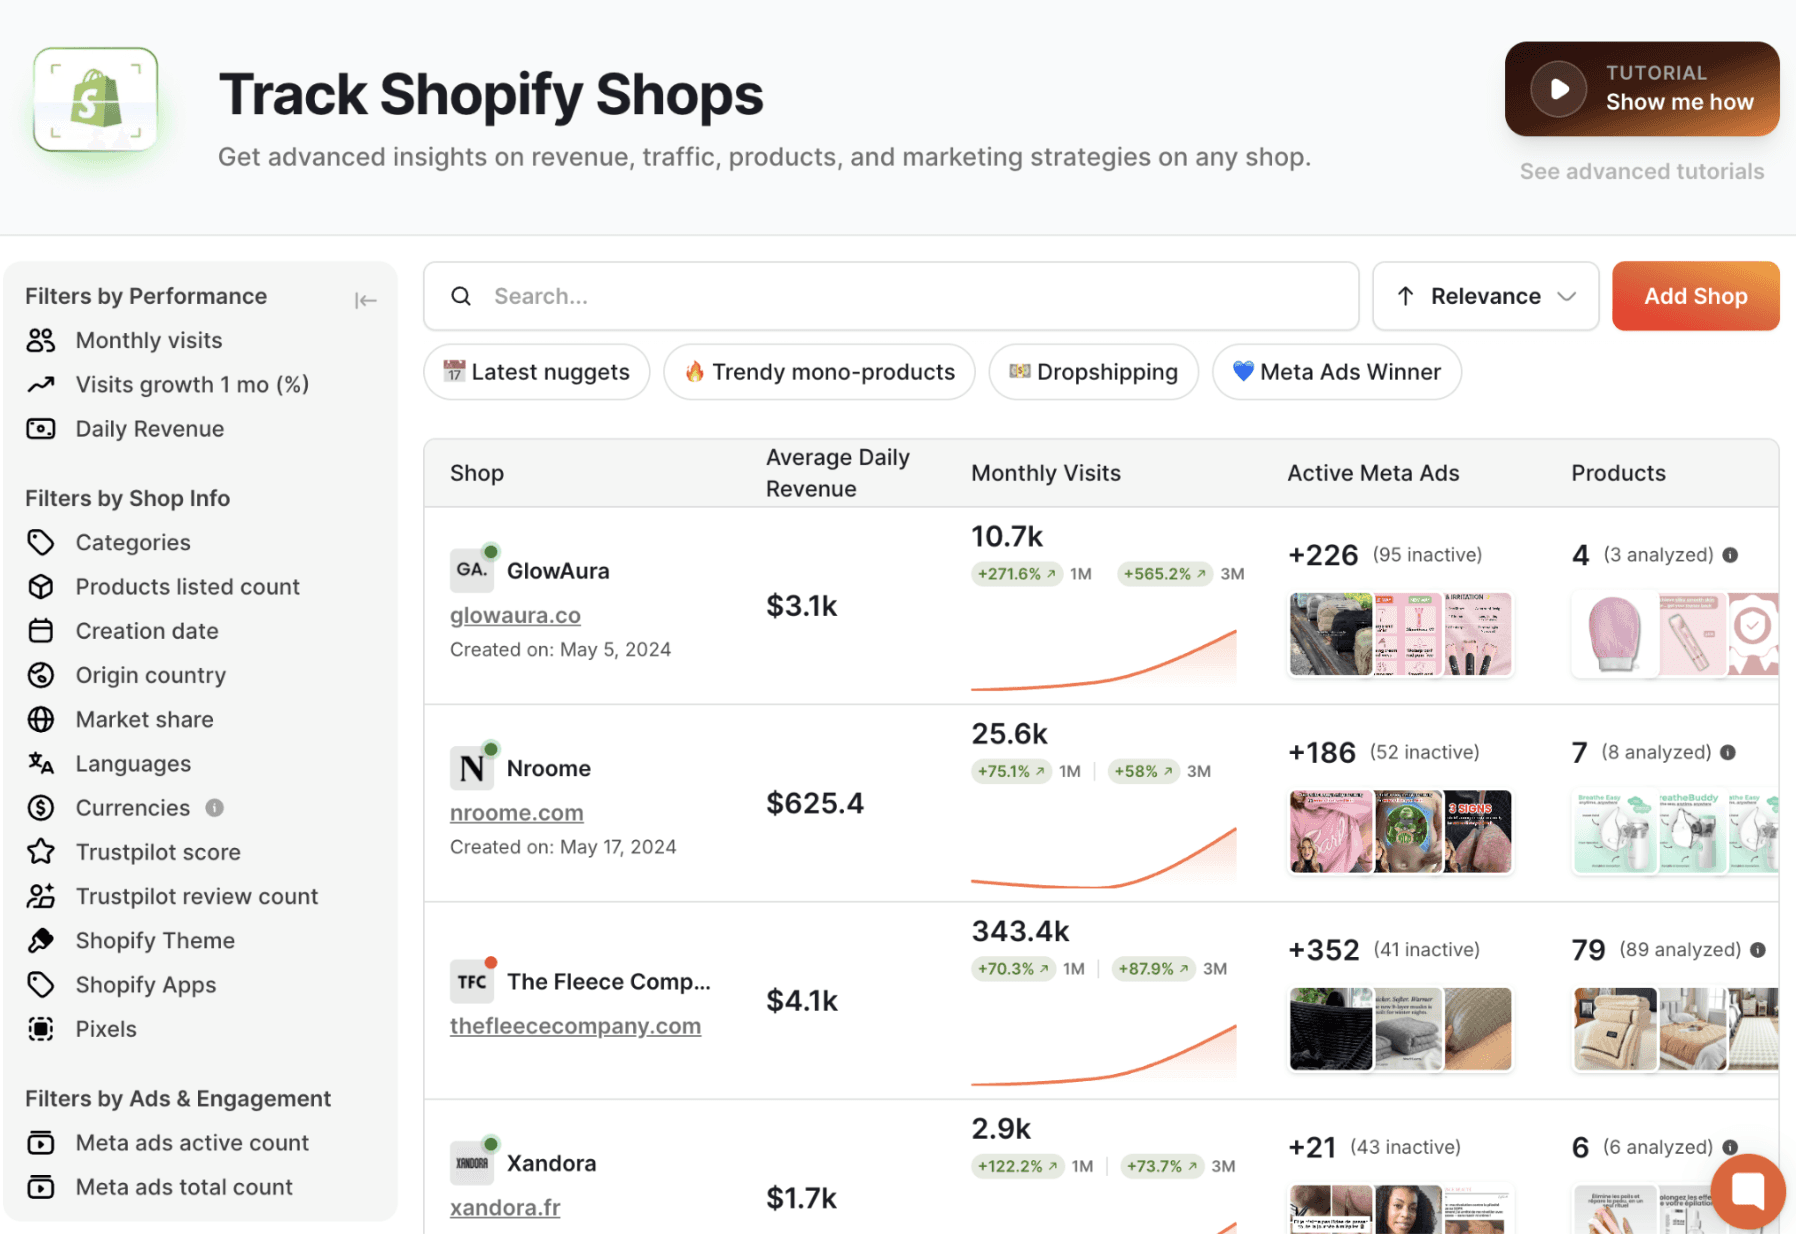
Task: Open the Creation date filter
Action: tap(147, 631)
